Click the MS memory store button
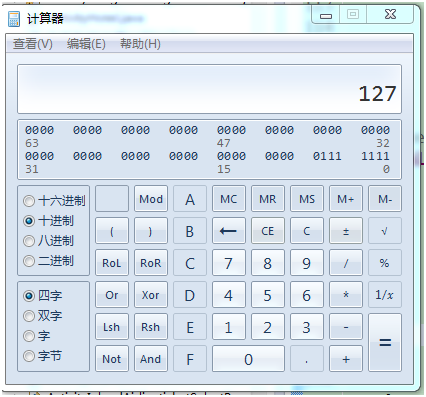The image size is (426, 397). click(x=307, y=199)
